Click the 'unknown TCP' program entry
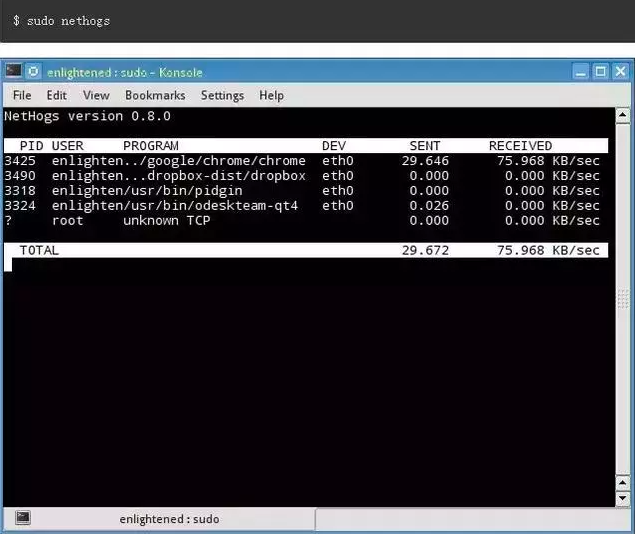This screenshot has width=635, height=534. (166, 221)
